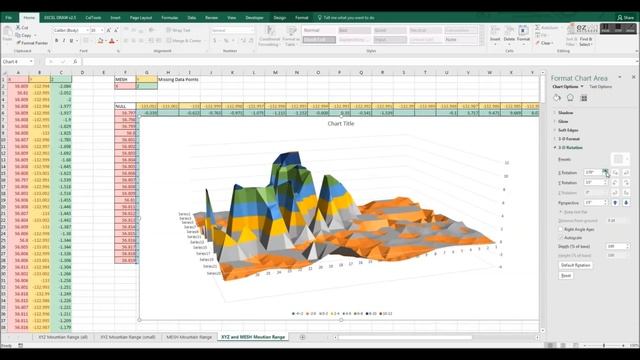The height and width of the screenshot is (360, 640).
Task: Open Effects pentagon tab in pane
Action: click(x=570, y=98)
